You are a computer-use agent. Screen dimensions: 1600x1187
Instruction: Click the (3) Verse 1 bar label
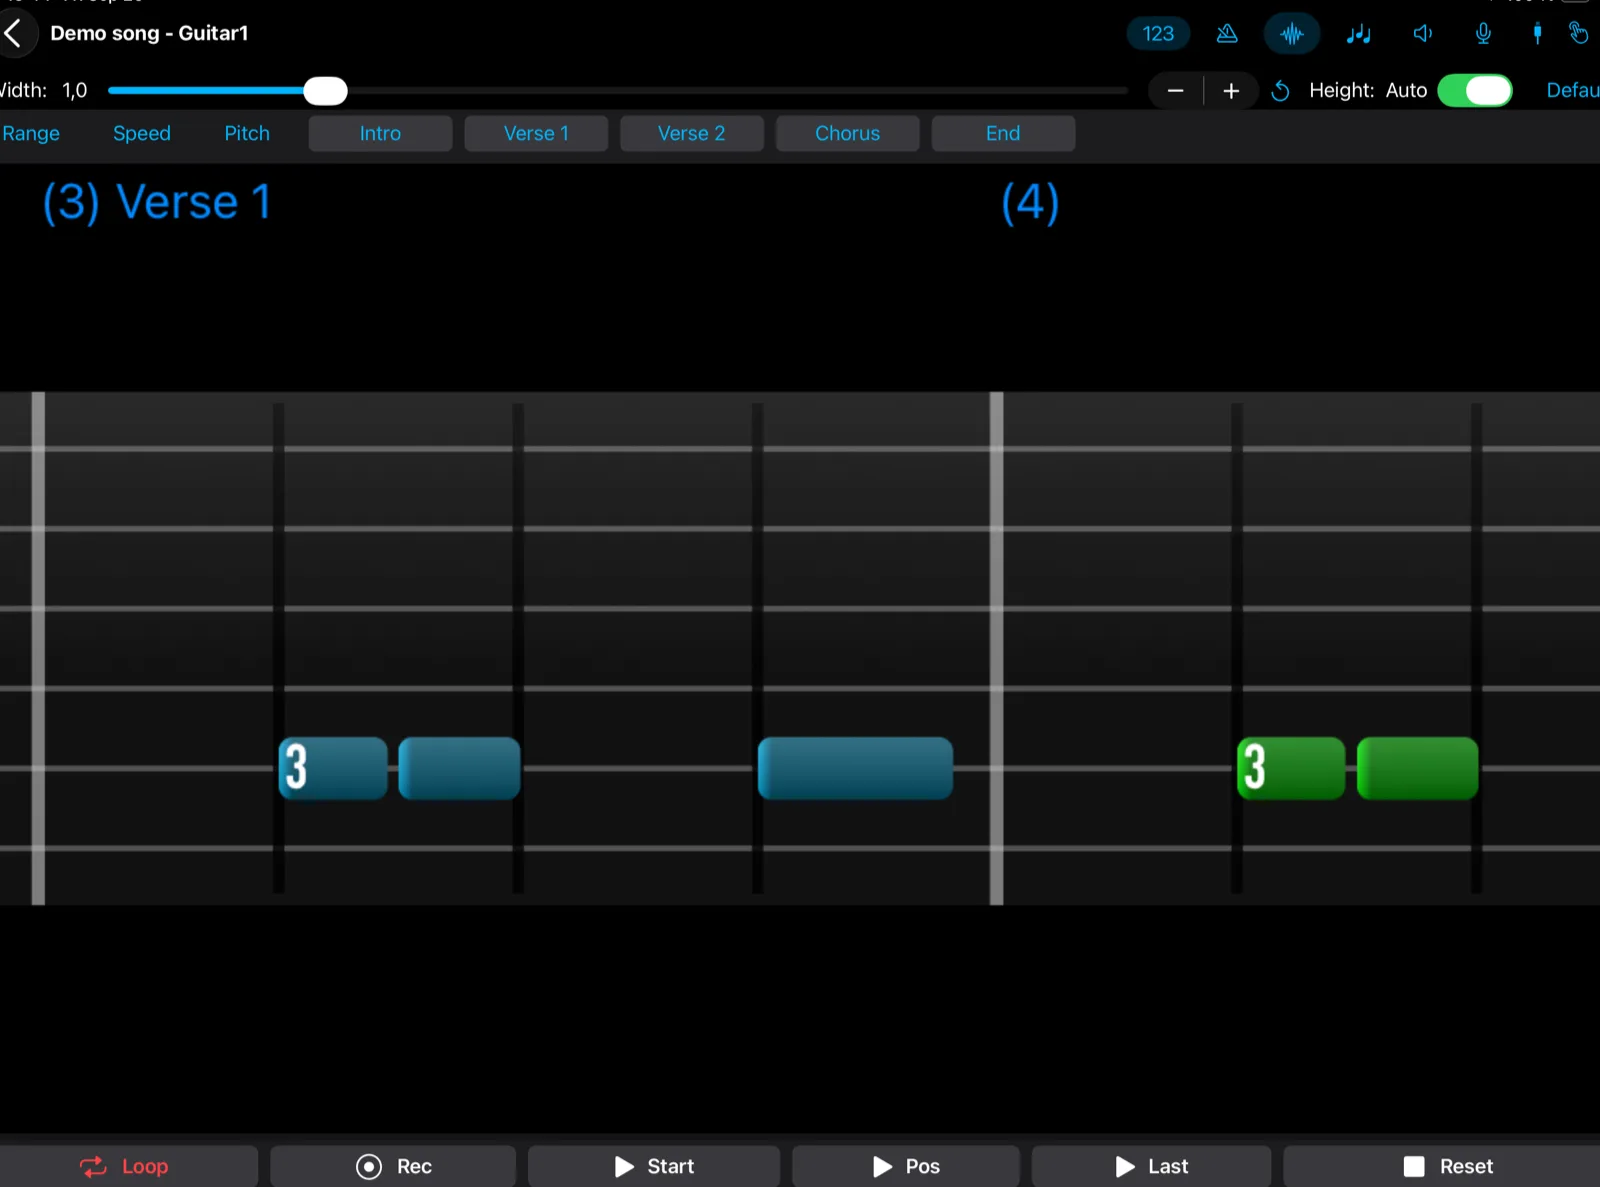156,203
